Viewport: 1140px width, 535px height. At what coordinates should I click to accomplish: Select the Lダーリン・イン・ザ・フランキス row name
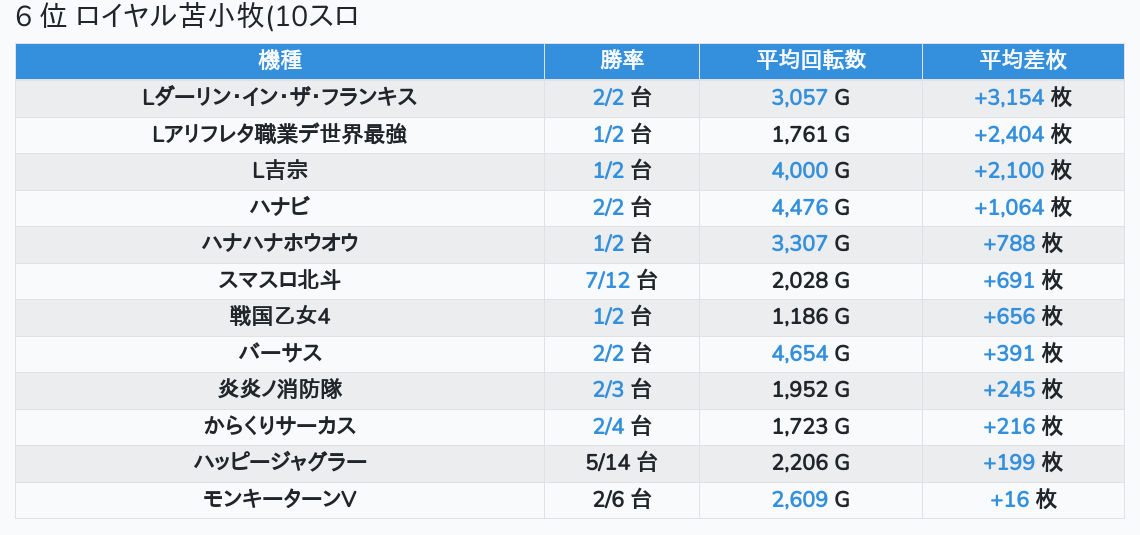pyautogui.click(x=280, y=97)
